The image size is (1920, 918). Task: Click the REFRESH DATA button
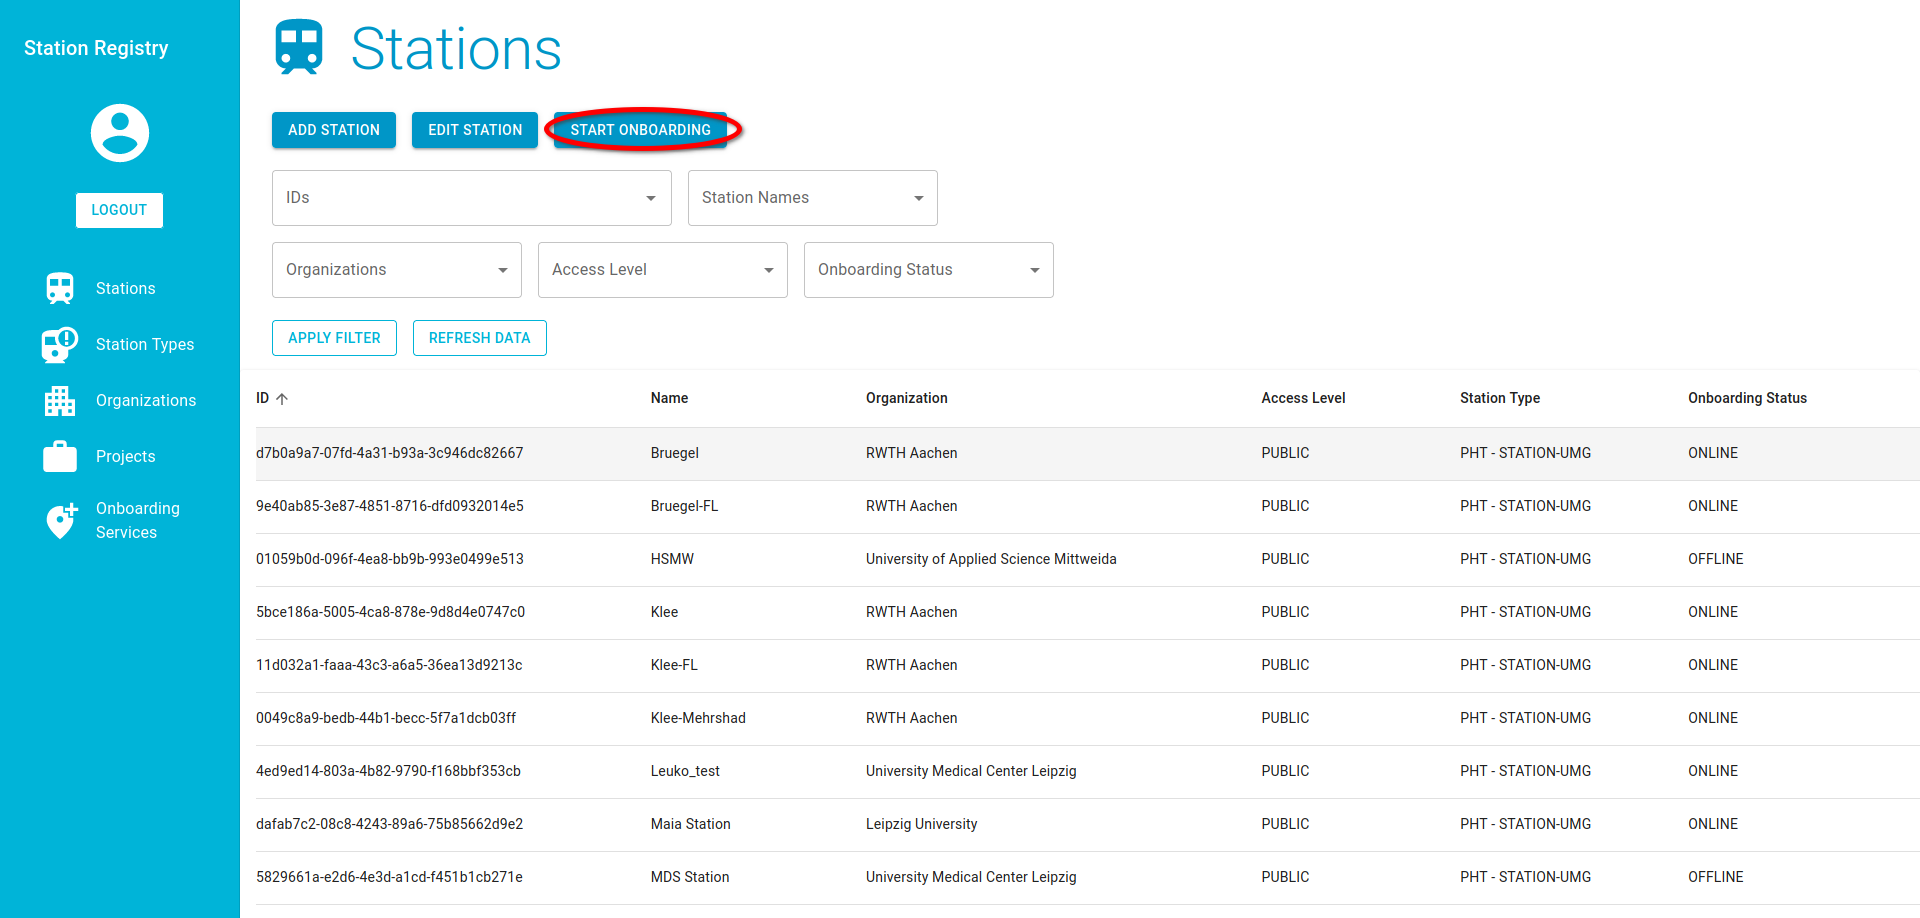(480, 338)
